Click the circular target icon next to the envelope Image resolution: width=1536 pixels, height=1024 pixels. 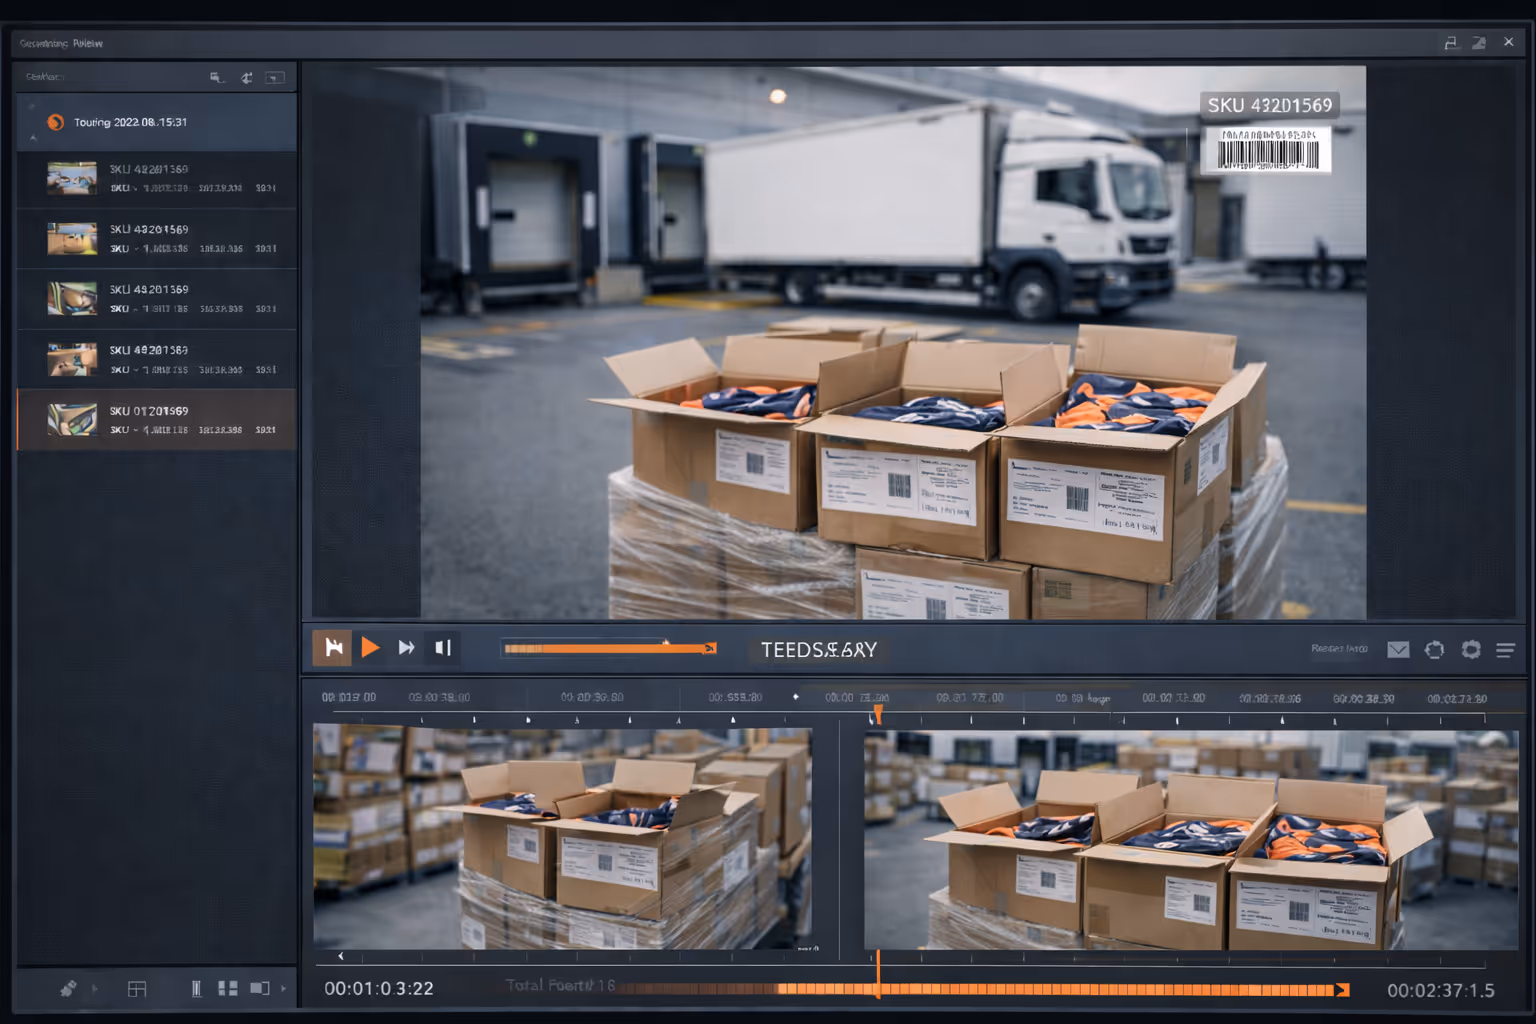pyautogui.click(x=1434, y=650)
